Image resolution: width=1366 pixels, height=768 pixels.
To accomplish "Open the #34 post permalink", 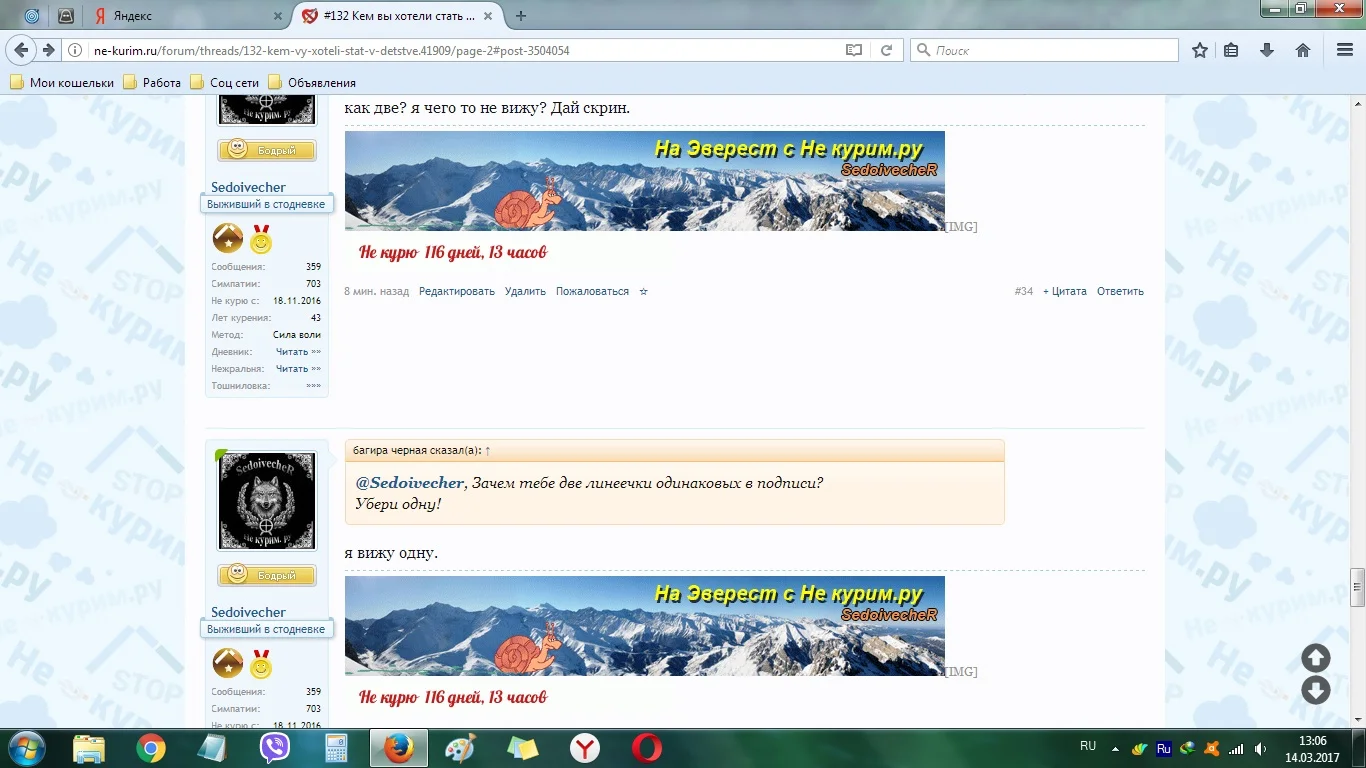I will 1024,292.
